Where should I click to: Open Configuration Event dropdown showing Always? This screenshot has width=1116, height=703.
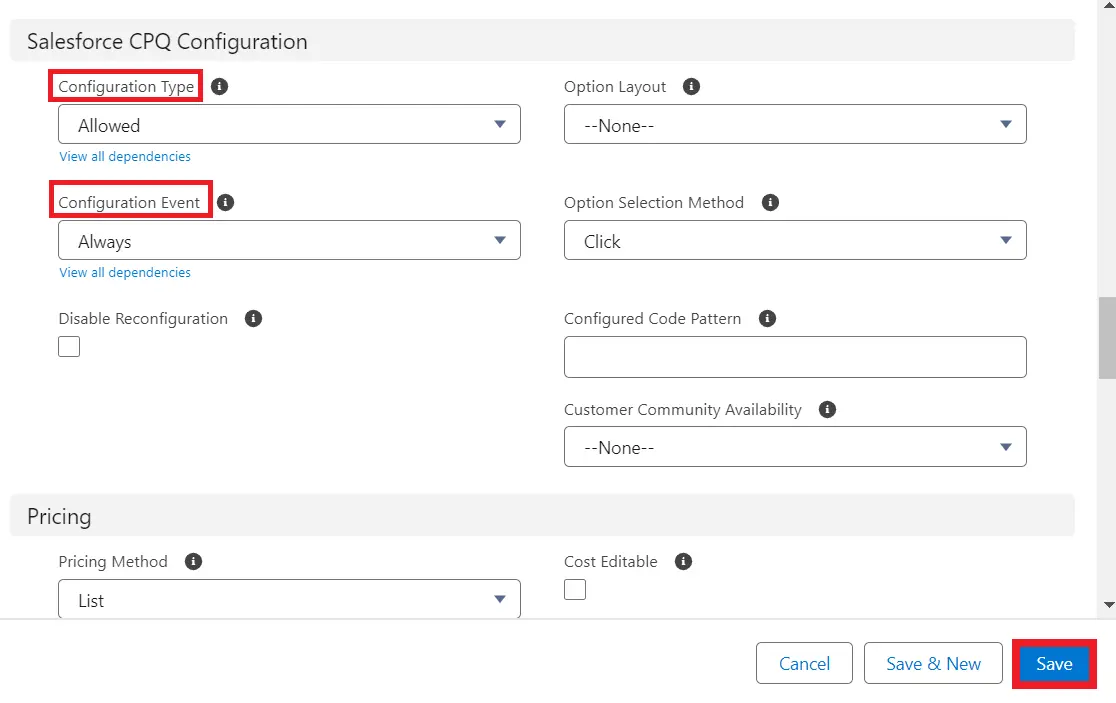(289, 241)
